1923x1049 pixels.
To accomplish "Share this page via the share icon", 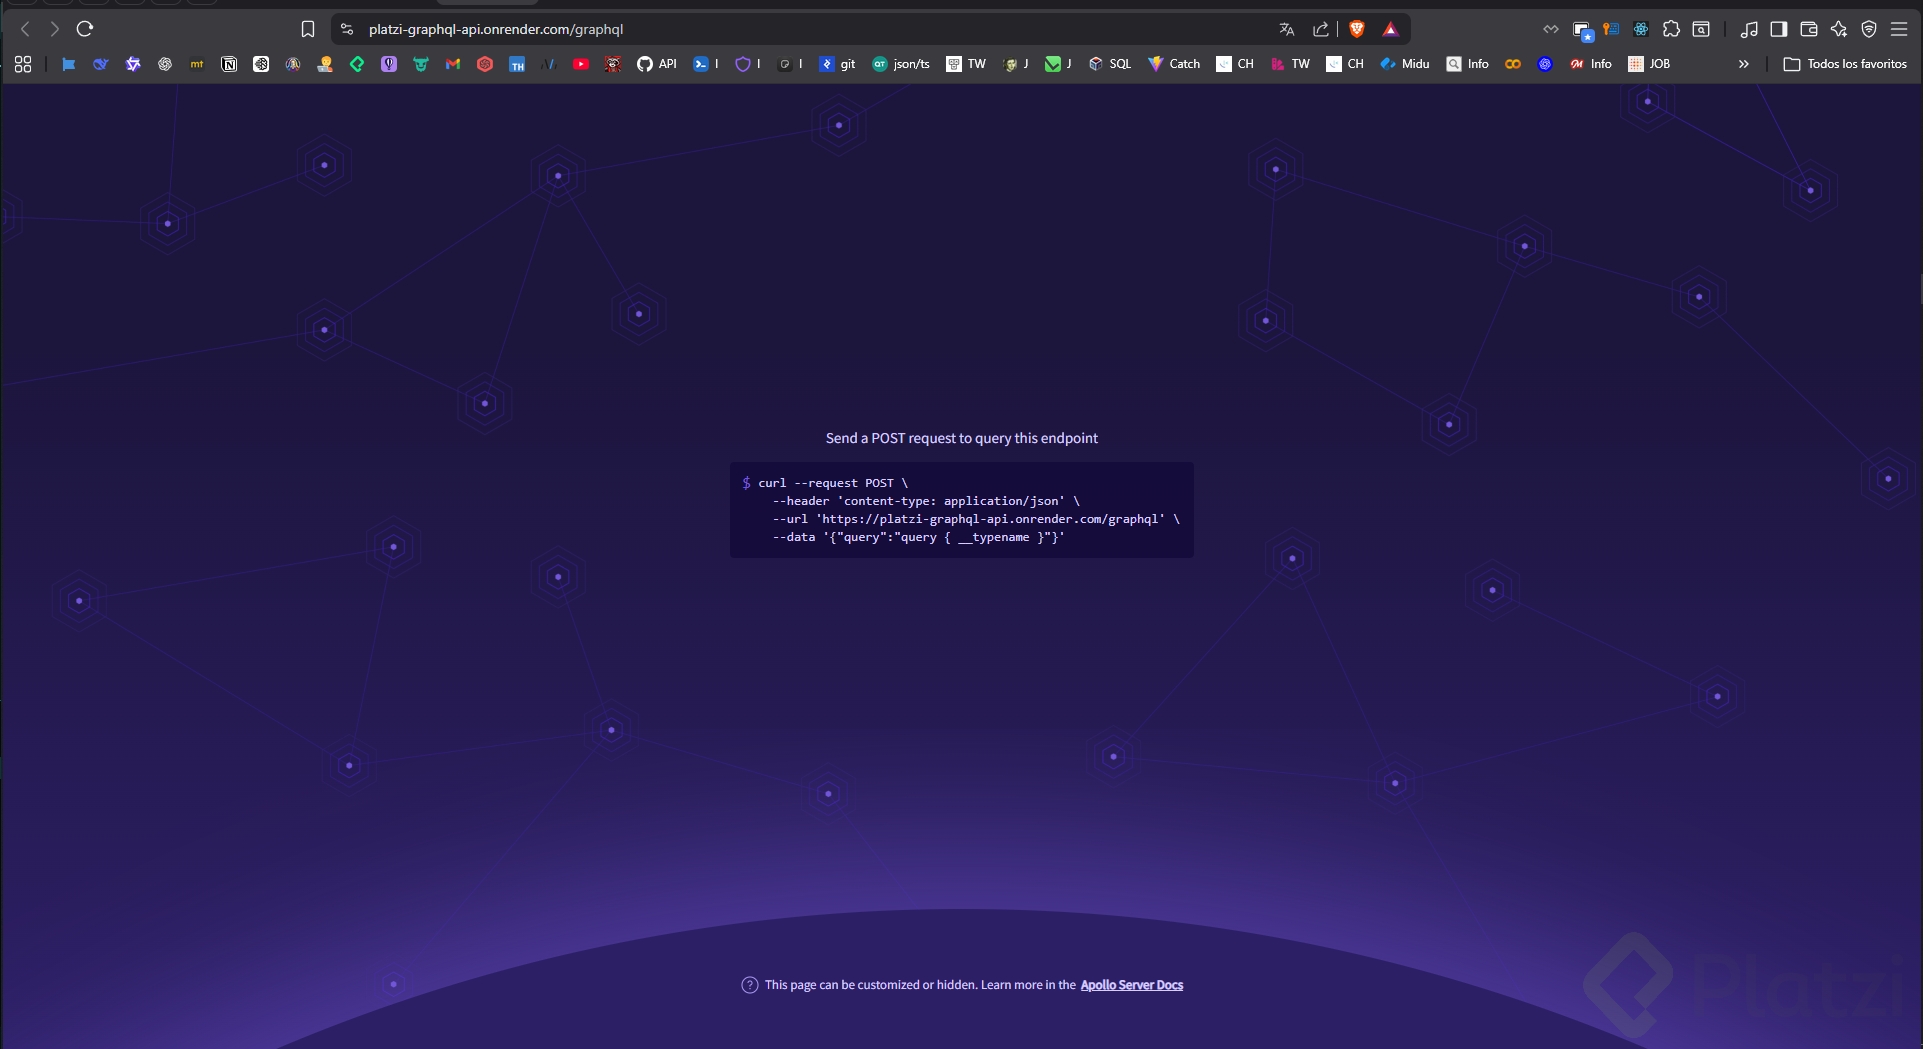I will (x=1321, y=29).
